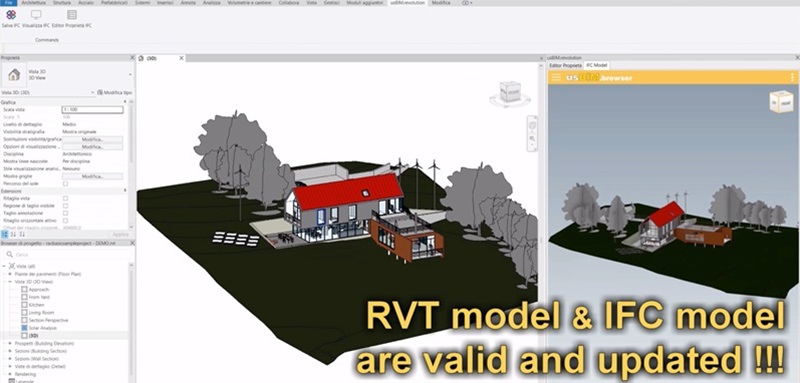Click the Solar Analysis view box icon
The height and width of the screenshot is (383, 800).
pyautogui.click(x=24, y=328)
